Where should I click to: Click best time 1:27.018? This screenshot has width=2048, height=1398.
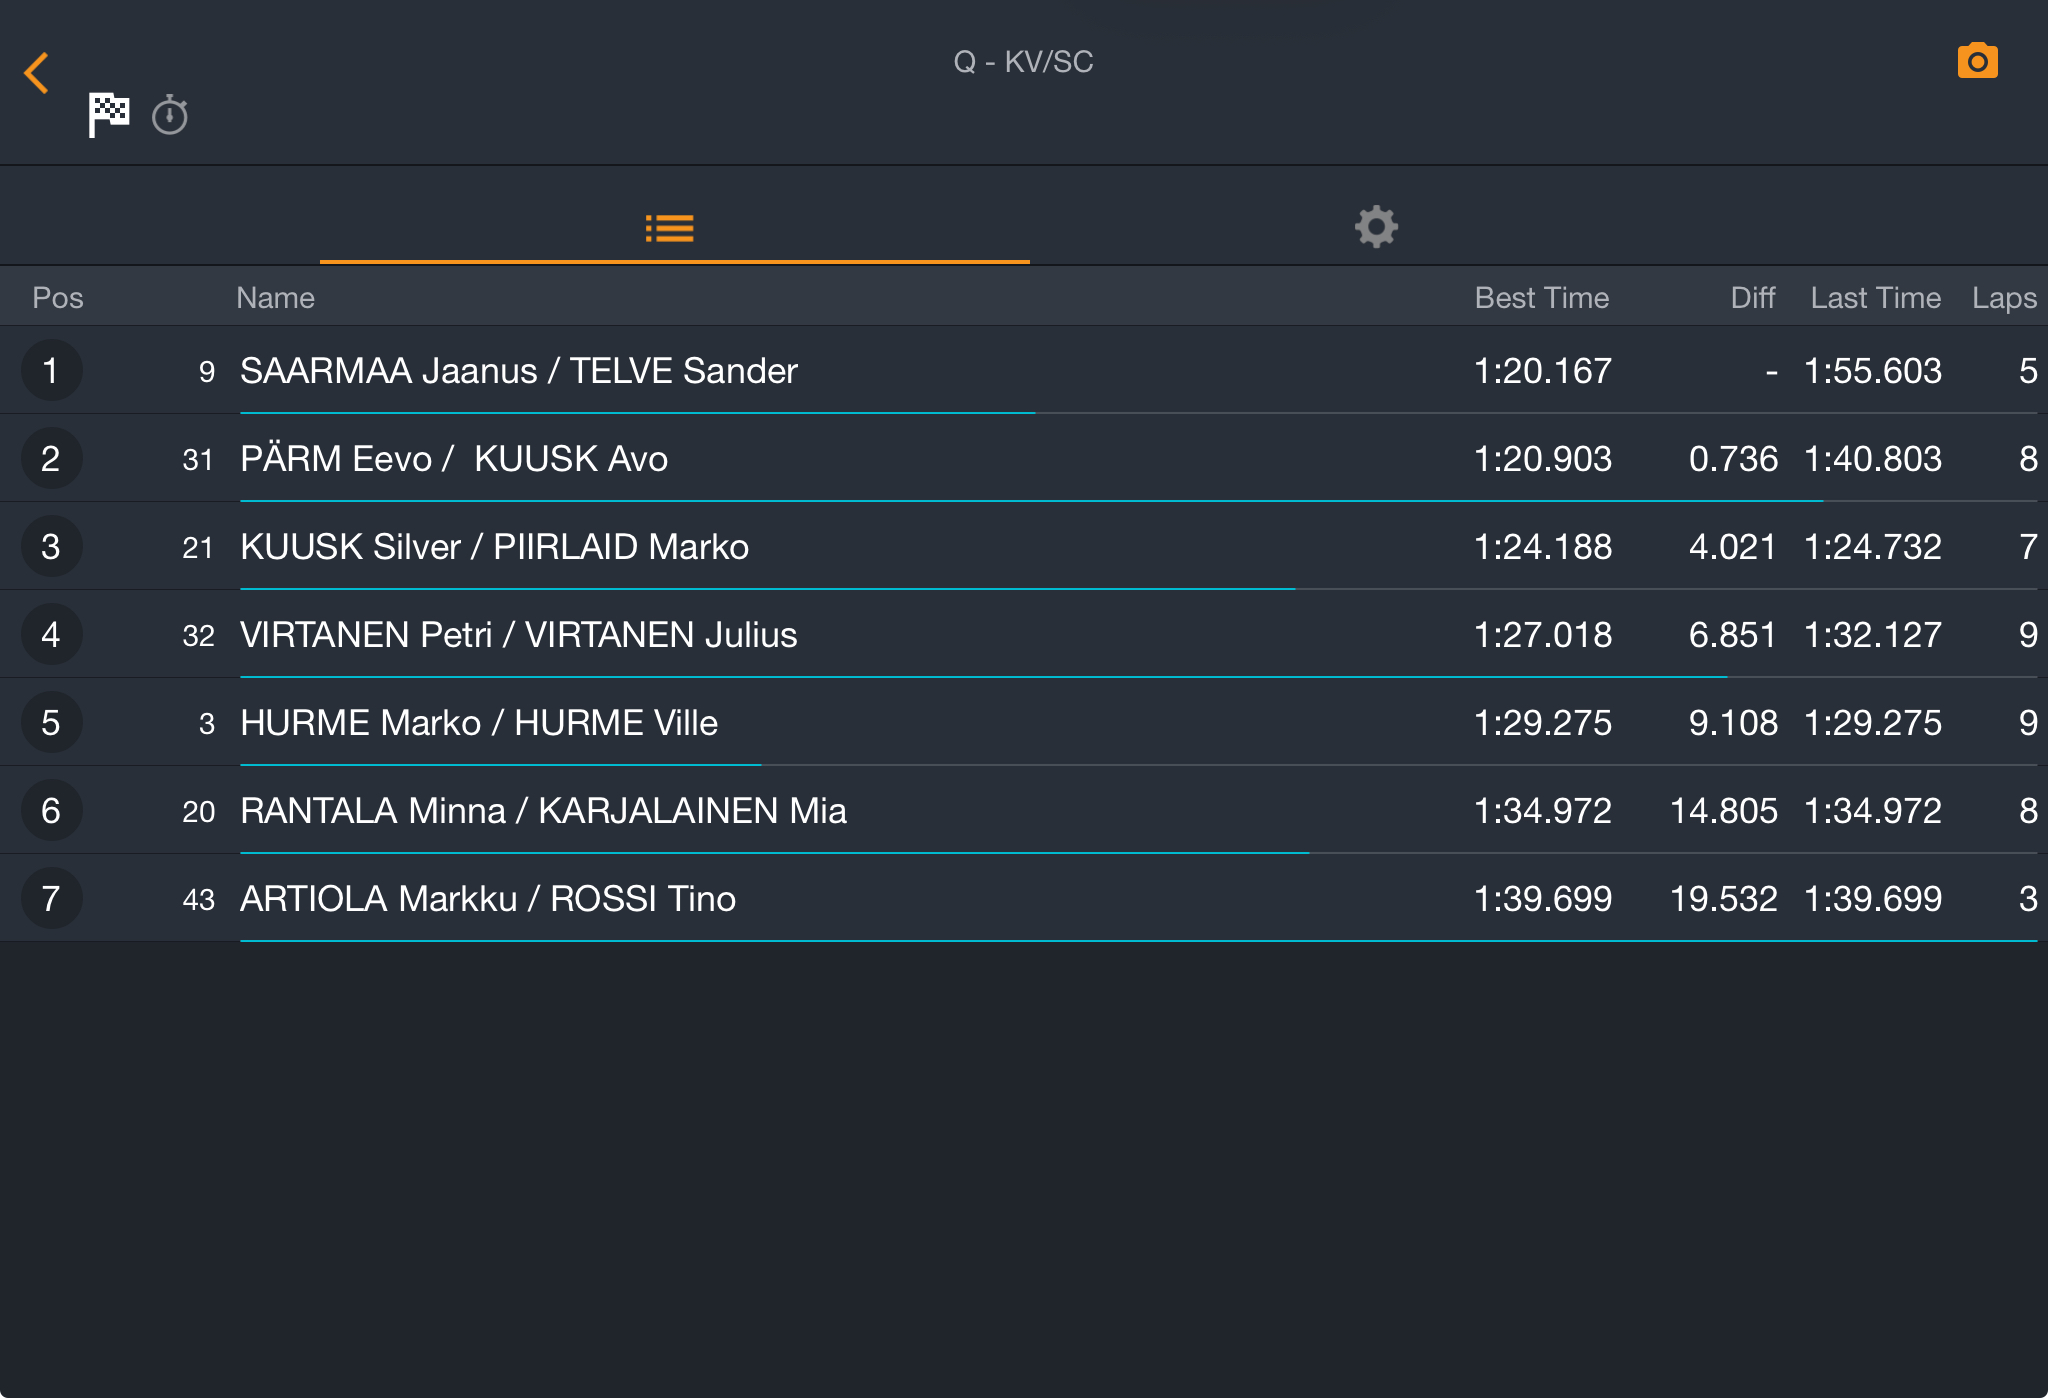click(x=1543, y=635)
